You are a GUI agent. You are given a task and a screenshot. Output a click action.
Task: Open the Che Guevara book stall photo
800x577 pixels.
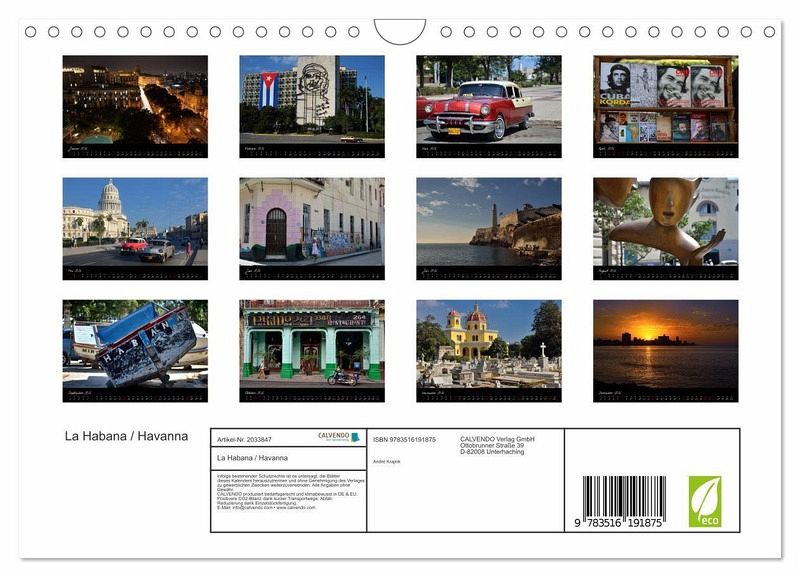pyautogui.click(x=665, y=107)
